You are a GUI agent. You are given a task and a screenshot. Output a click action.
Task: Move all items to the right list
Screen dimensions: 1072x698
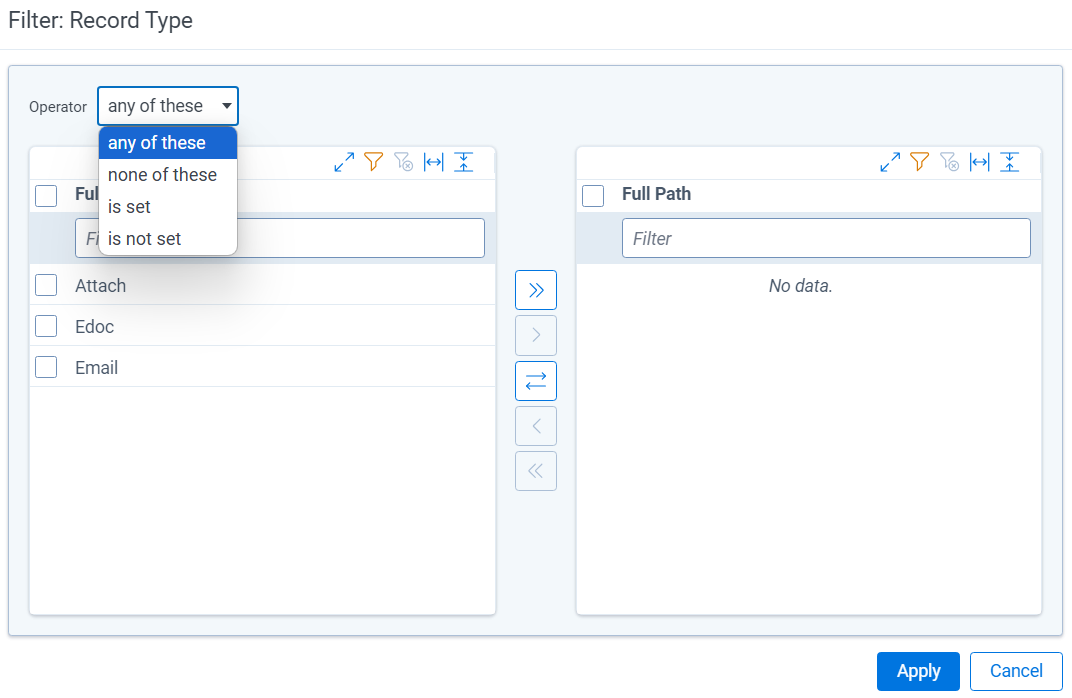(x=536, y=290)
